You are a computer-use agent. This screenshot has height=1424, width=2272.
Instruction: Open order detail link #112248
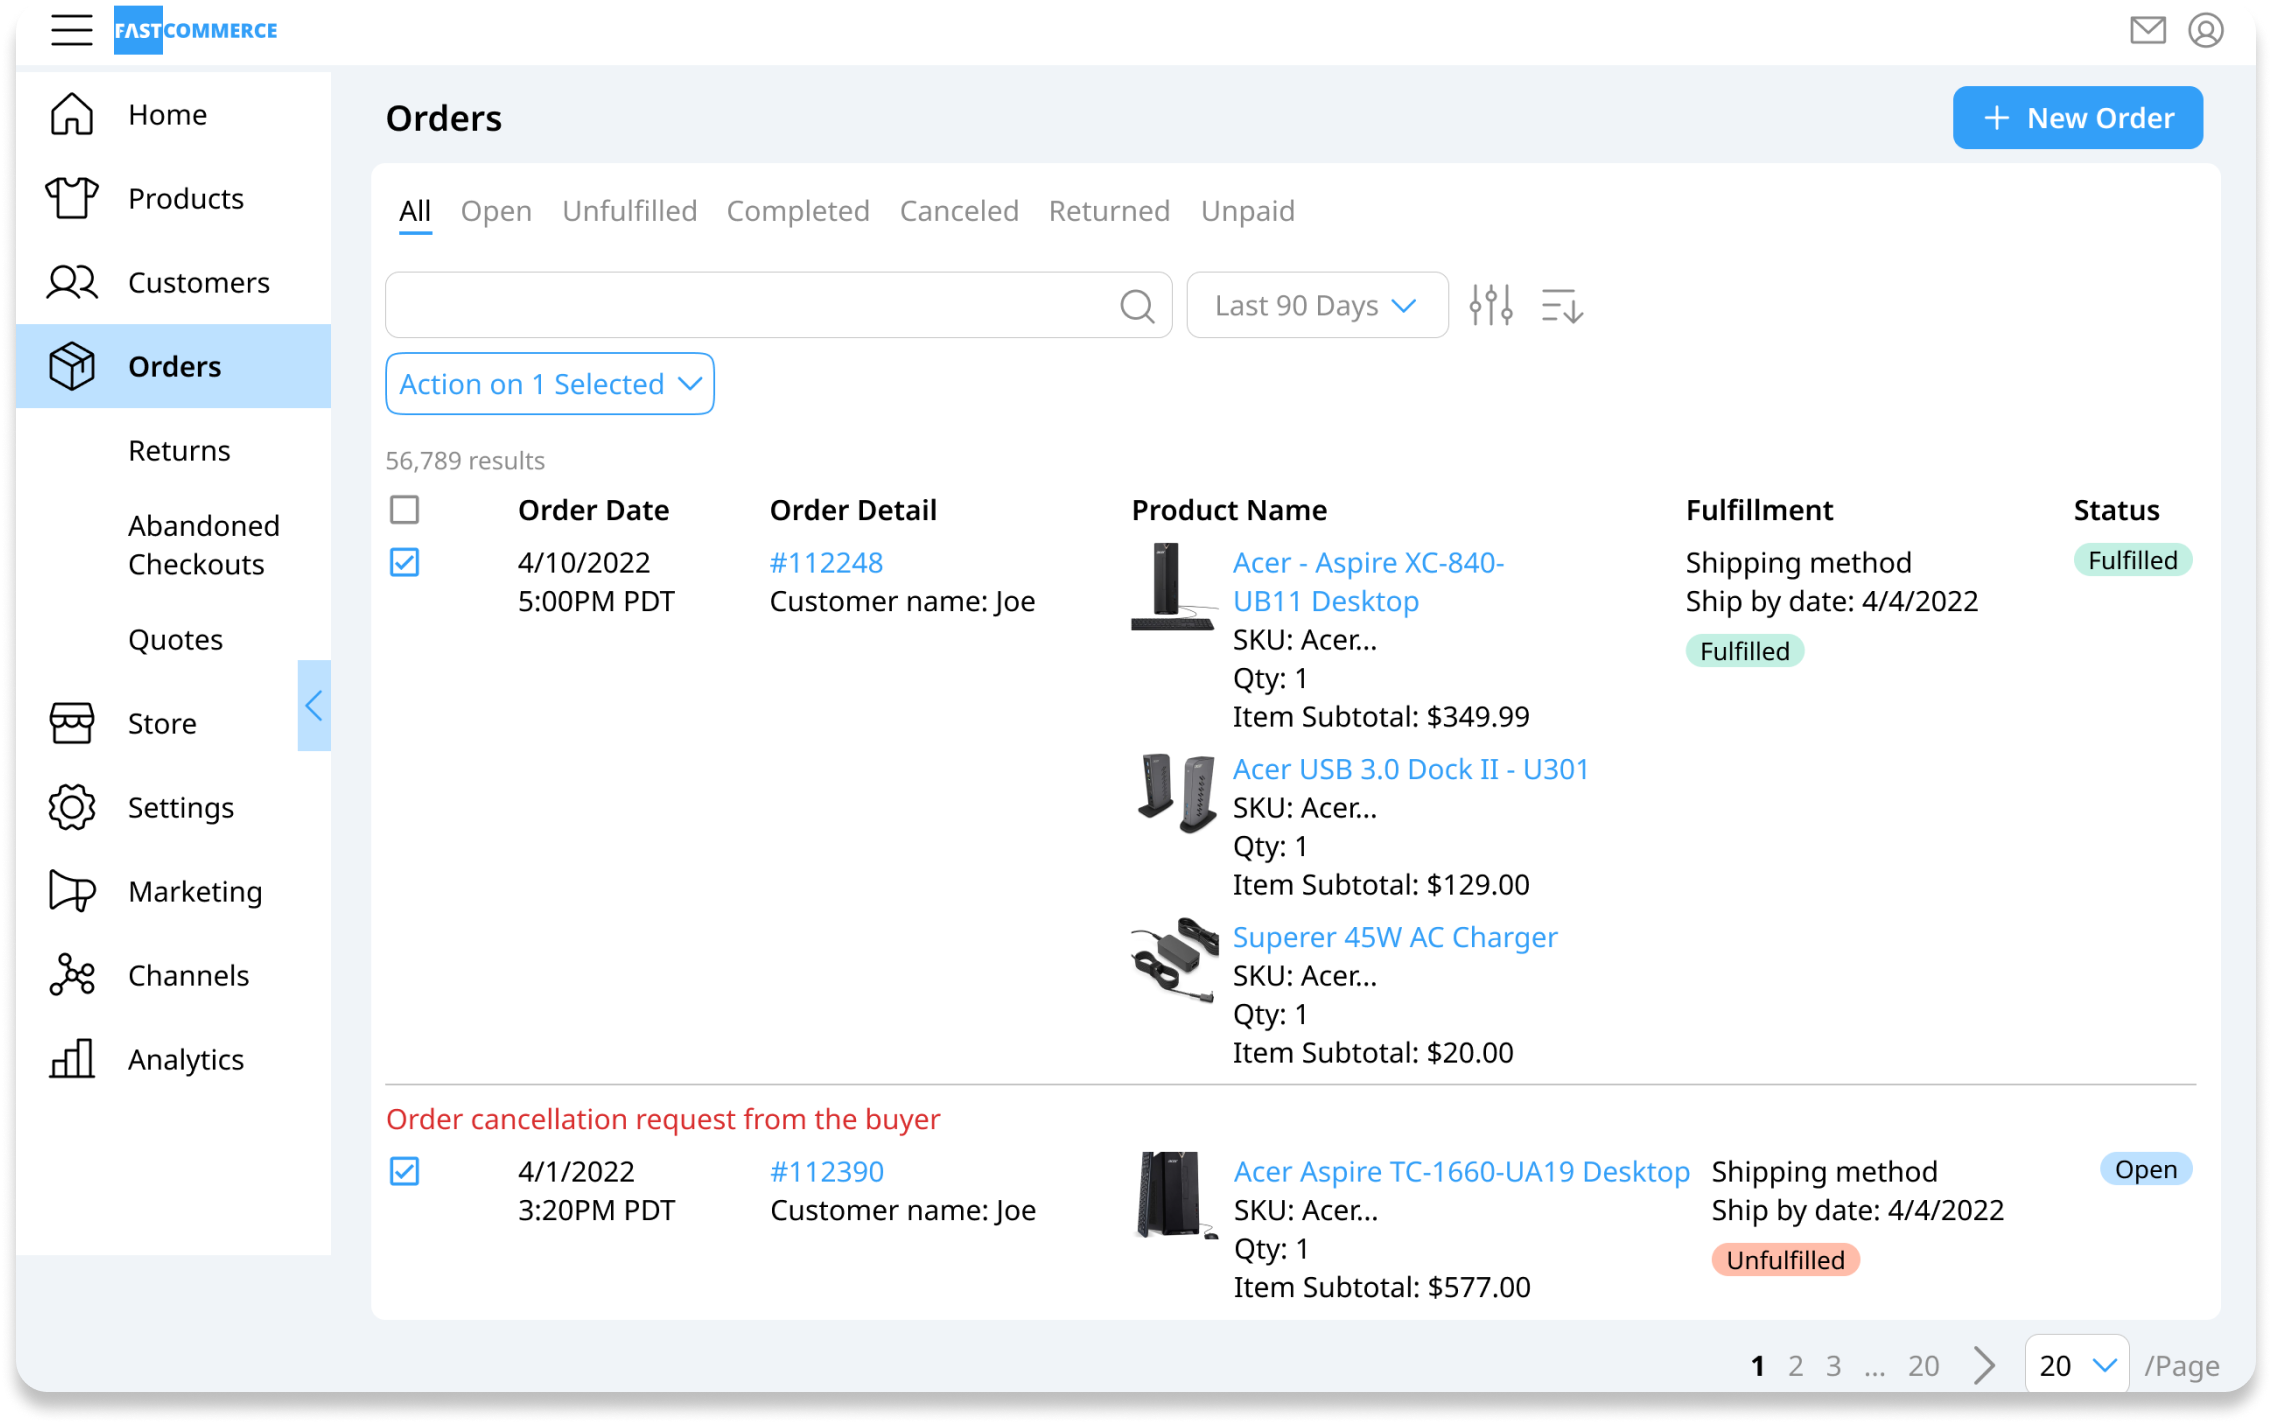825,561
